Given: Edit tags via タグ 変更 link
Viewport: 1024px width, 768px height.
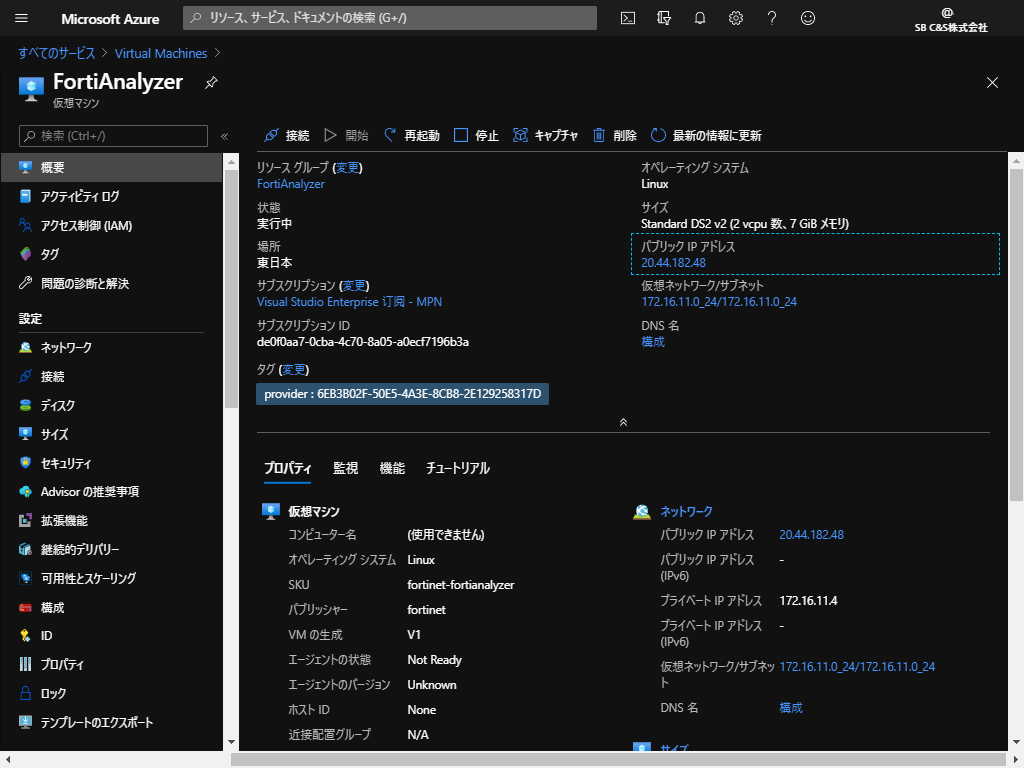Looking at the screenshot, I should (x=293, y=370).
